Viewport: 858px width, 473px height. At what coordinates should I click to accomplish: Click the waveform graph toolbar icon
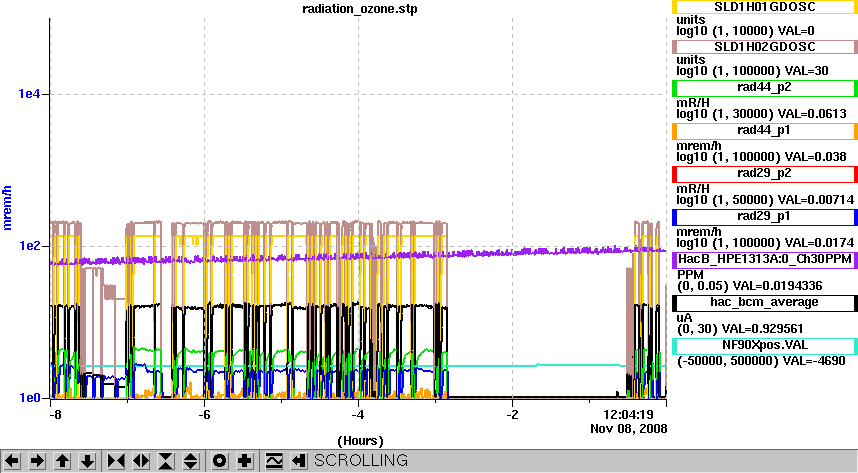coord(274,460)
